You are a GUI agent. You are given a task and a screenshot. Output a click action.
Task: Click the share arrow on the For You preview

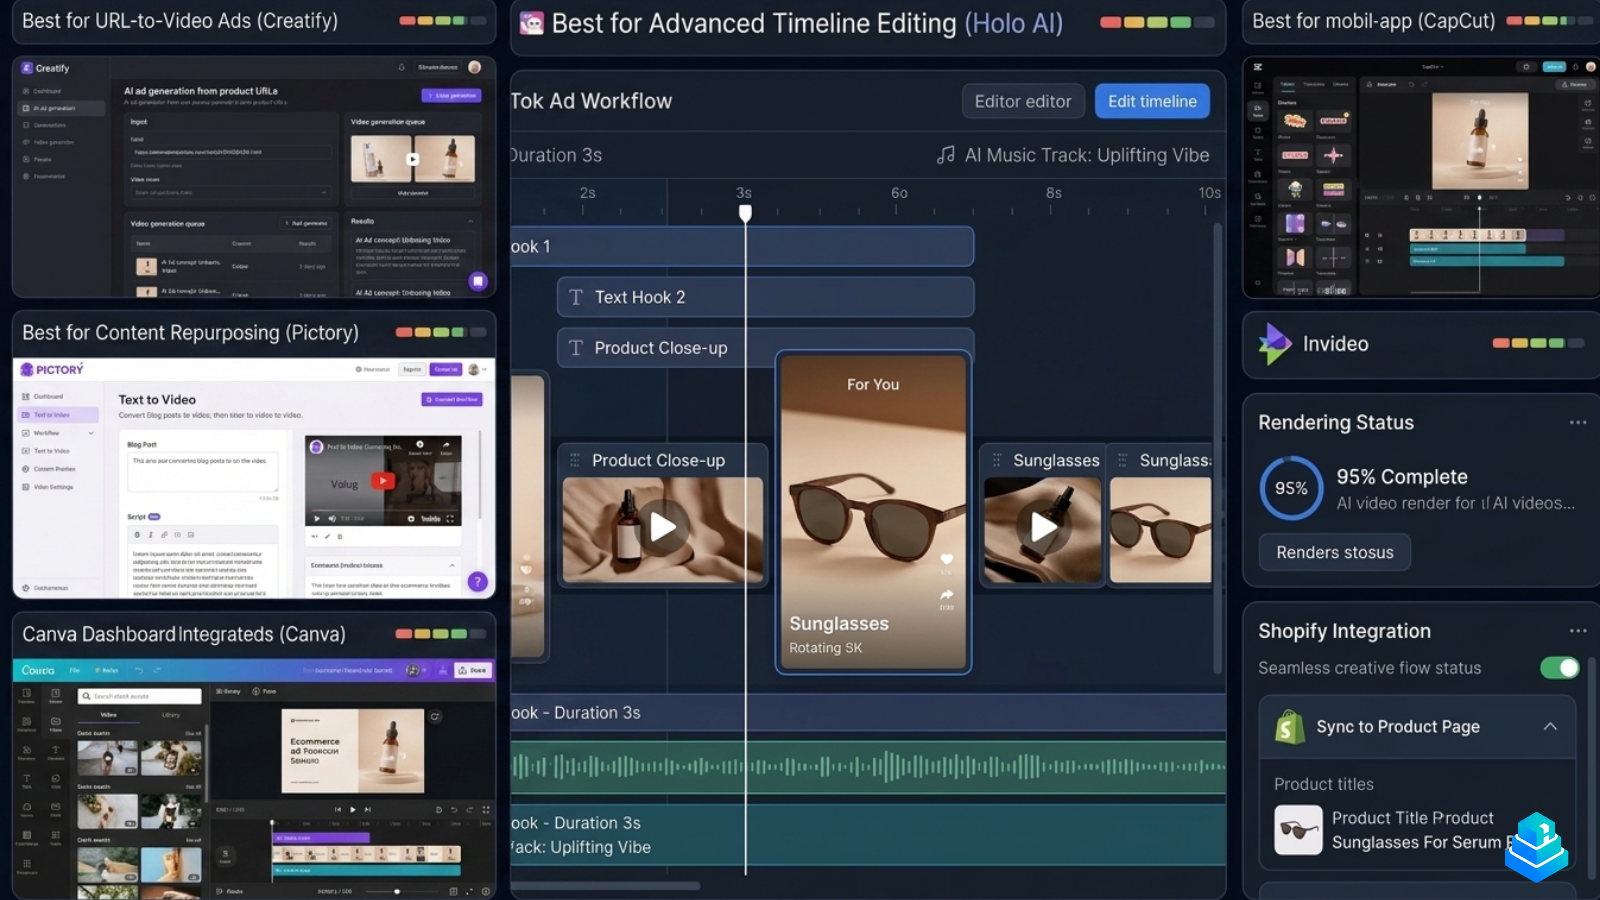click(946, 594)
